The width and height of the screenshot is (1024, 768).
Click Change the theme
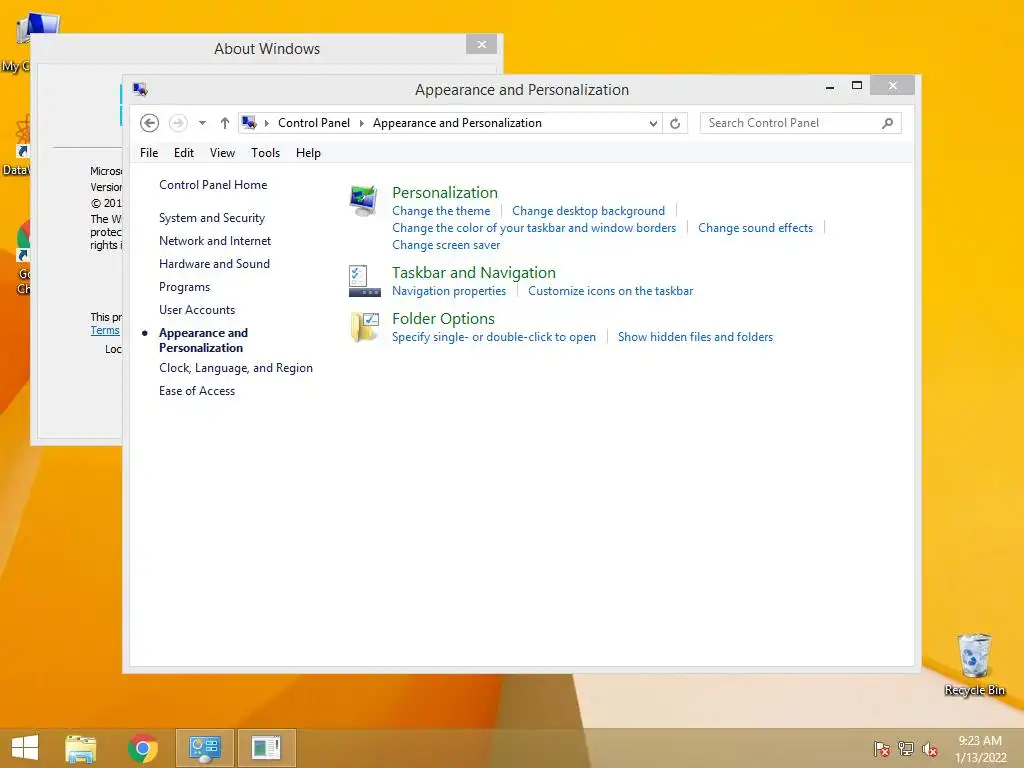coord(441,211)
